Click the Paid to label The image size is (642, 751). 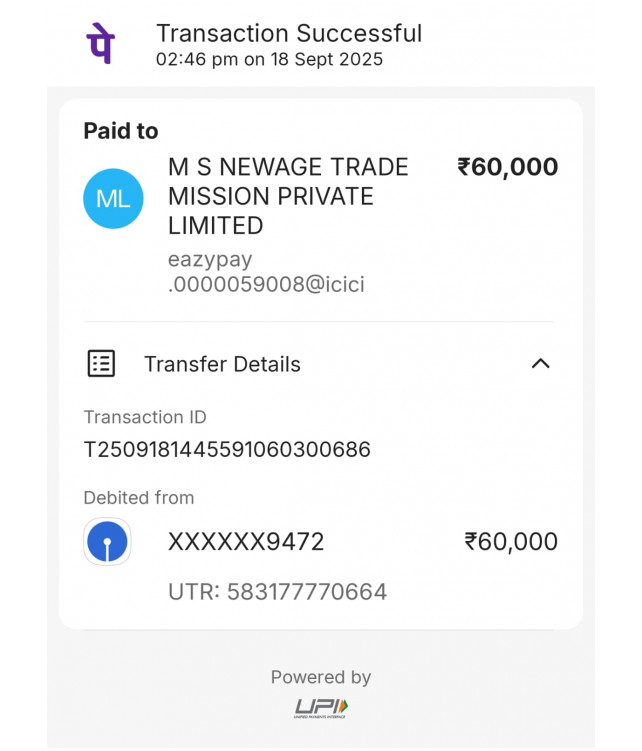coord(121,131)
